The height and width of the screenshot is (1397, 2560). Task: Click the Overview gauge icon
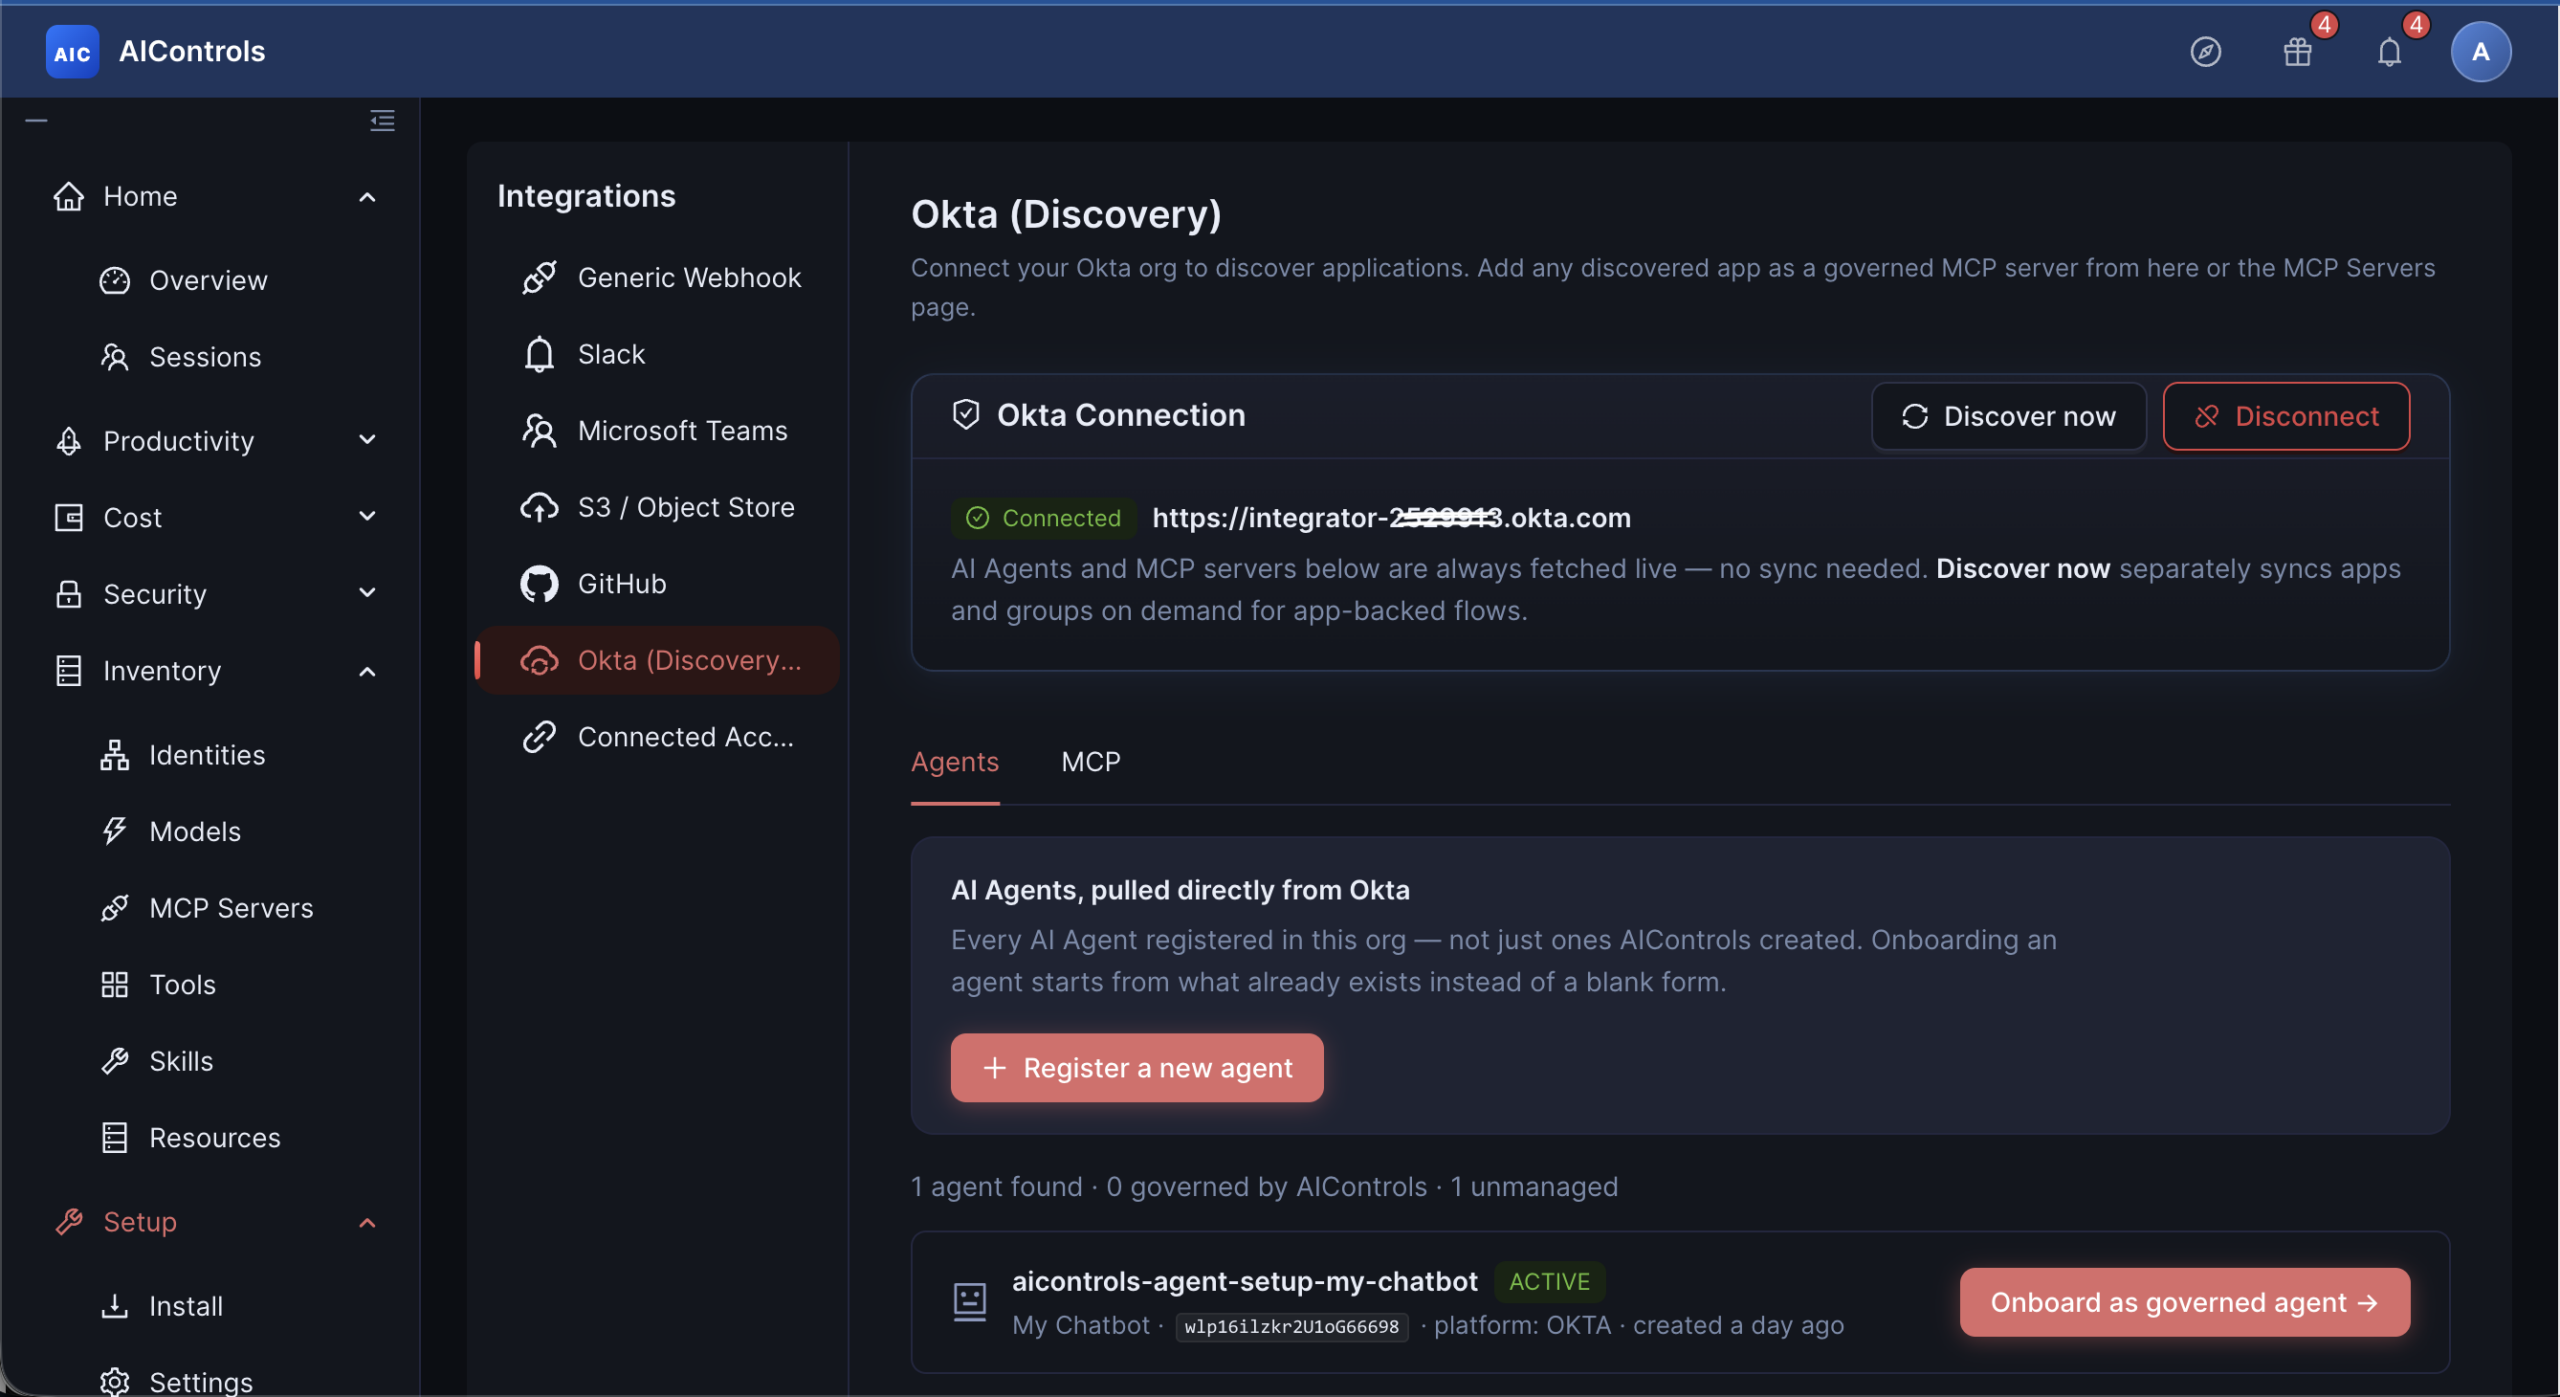click(x=114, y=280)
